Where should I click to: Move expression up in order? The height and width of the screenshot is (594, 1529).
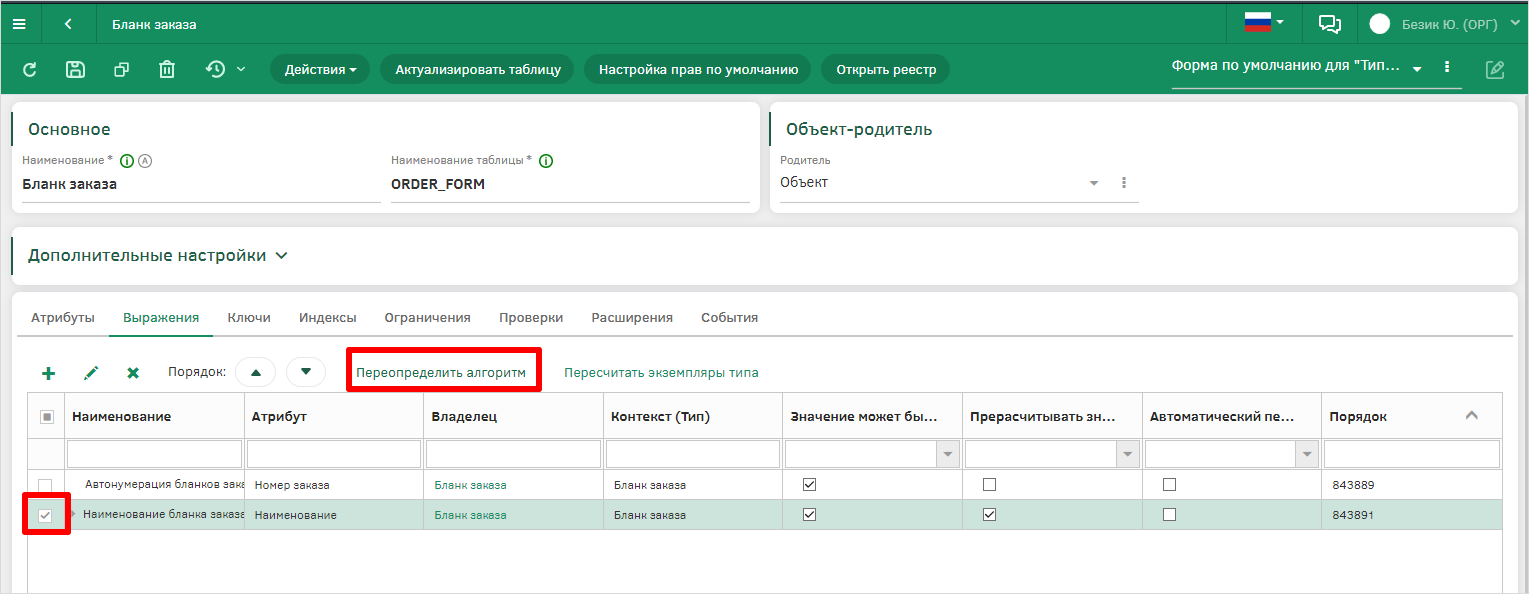(256, 372)
